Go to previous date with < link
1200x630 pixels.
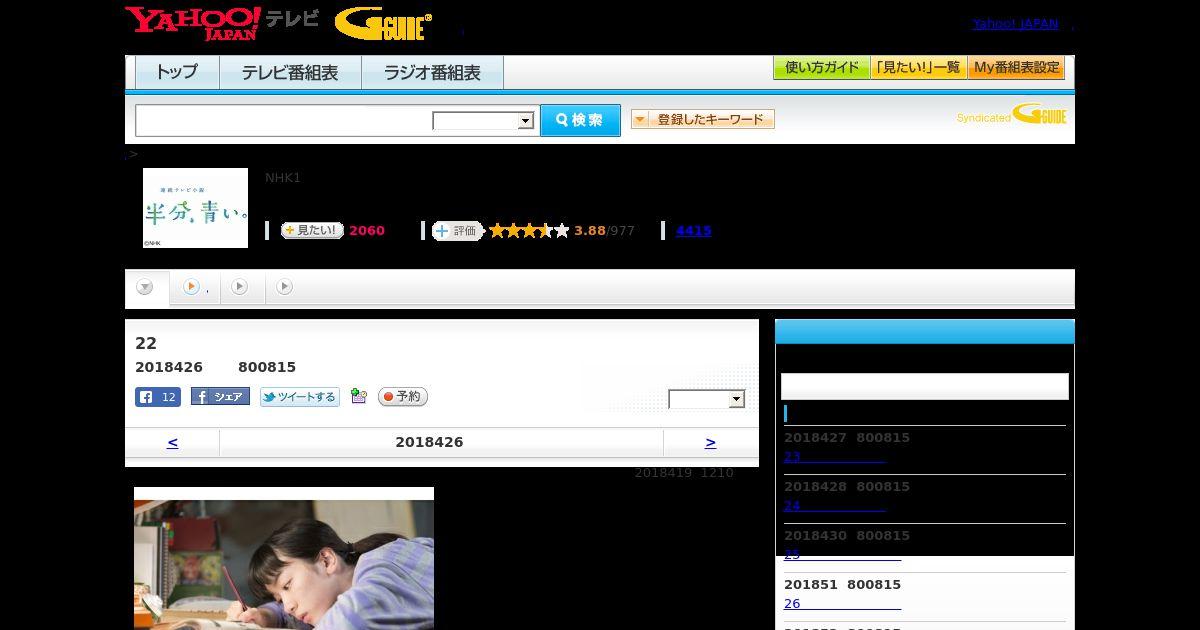172,442
